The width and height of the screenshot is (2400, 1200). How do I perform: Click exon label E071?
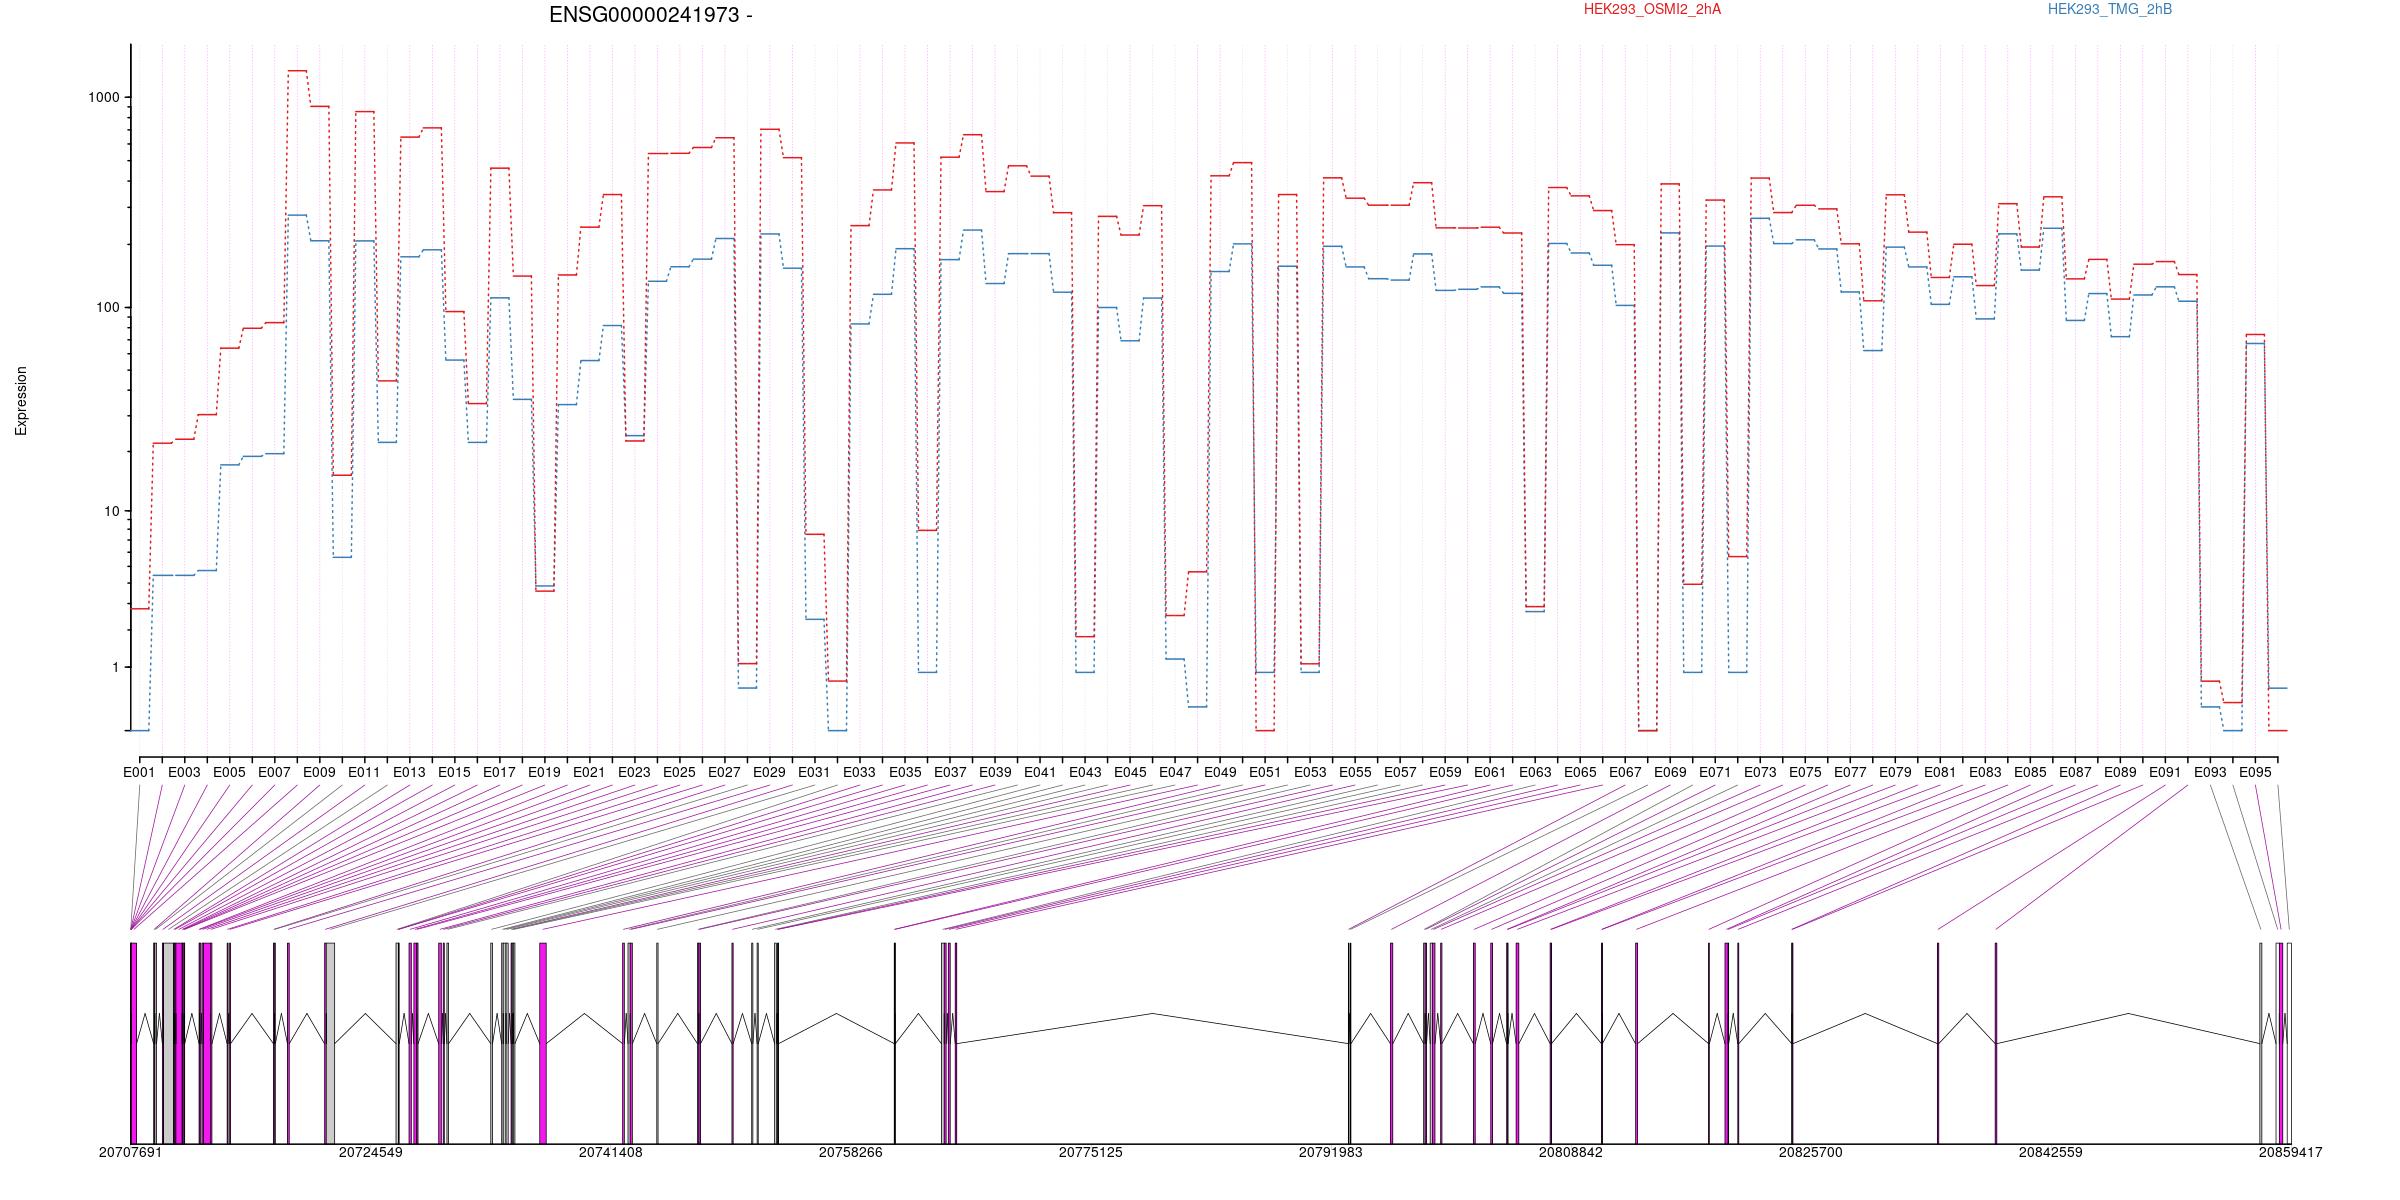coord(1715,772)
